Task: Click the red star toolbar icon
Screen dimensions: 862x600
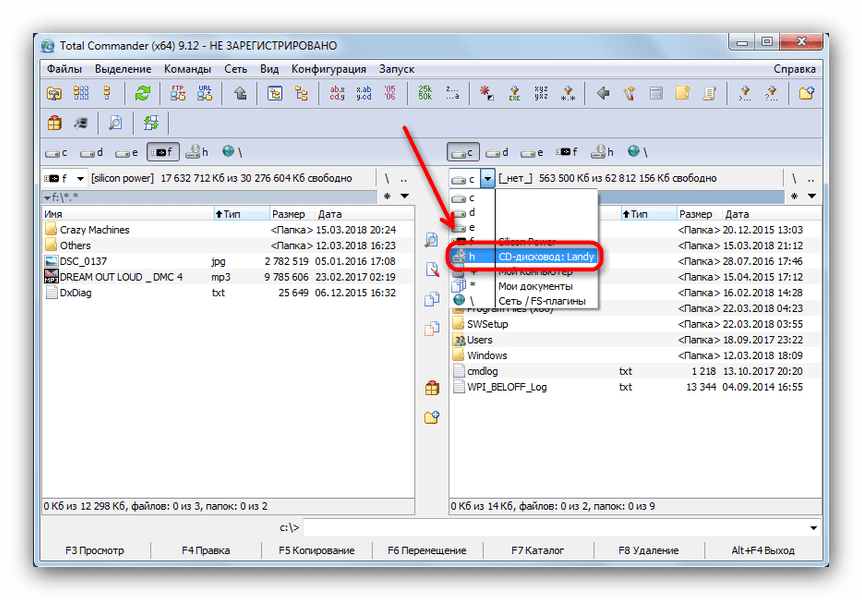Action: tap(487, 93)
